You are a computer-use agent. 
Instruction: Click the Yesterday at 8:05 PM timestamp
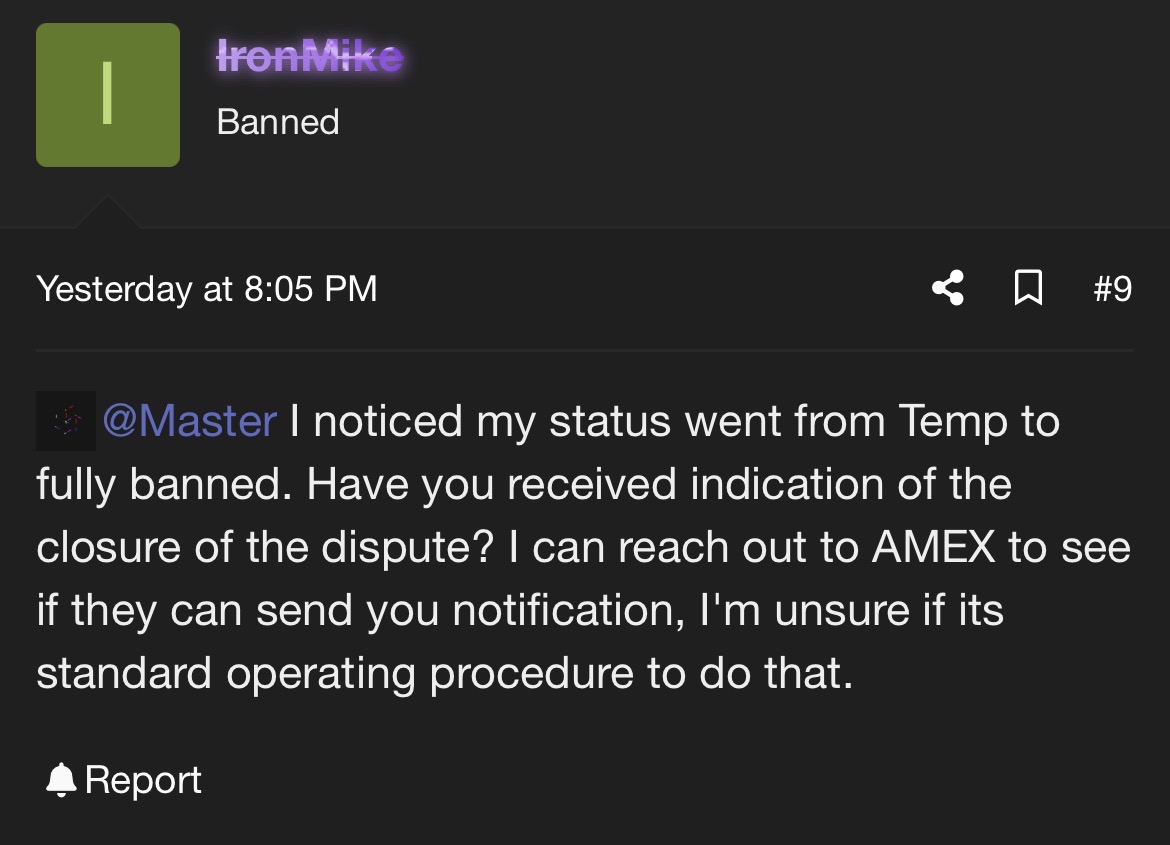point(207,288)
